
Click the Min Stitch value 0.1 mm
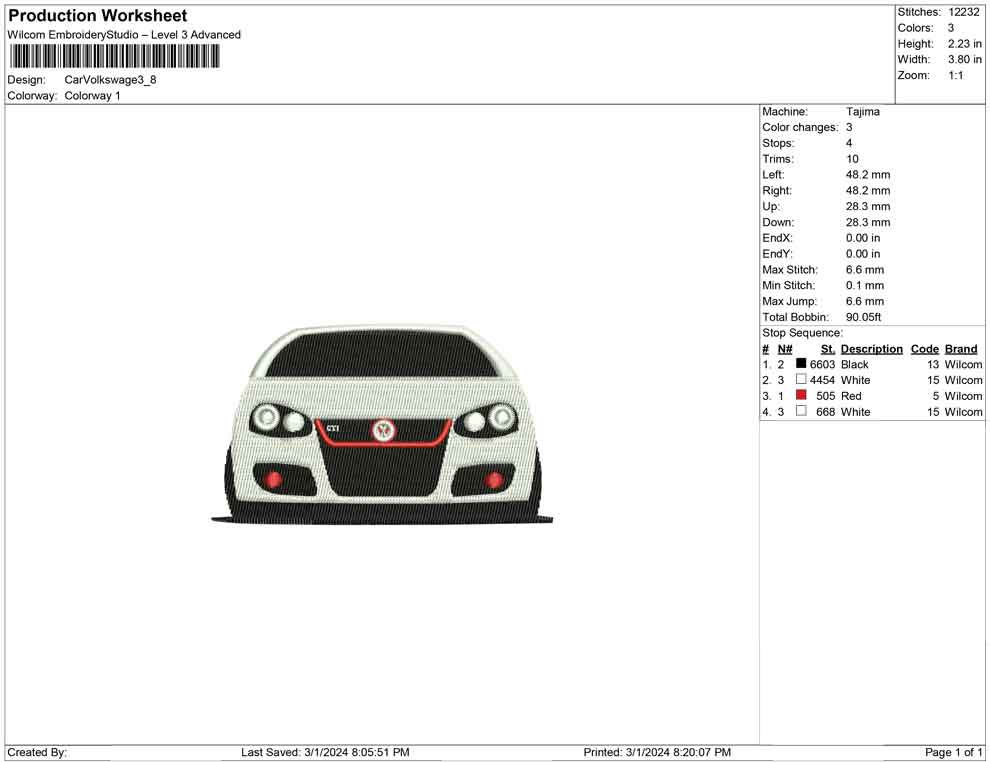pos(864,285)
